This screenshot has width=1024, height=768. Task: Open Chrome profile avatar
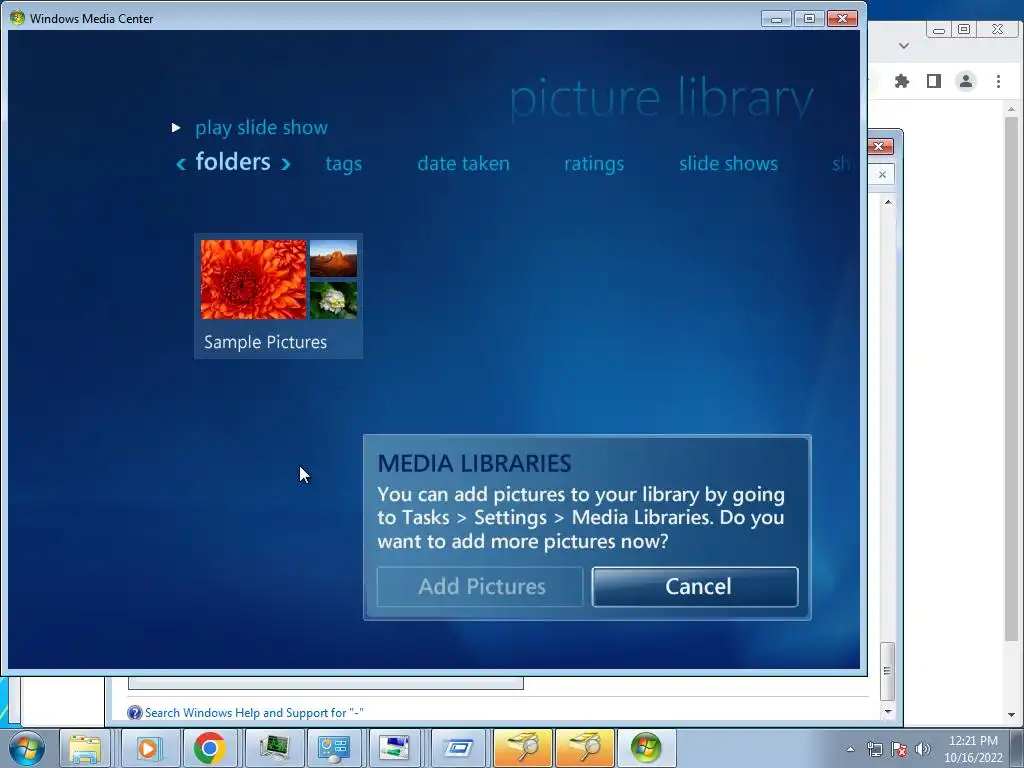click(965, 81)
